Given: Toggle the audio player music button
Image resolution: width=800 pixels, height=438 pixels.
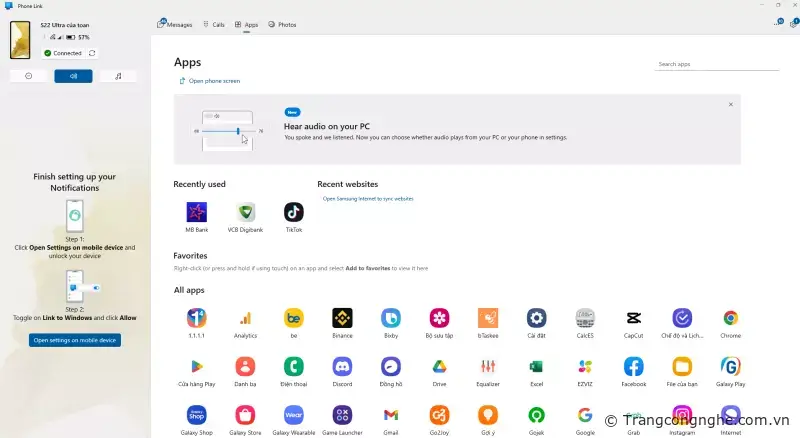Looking at the screenshot, I should tap(118, 76).
